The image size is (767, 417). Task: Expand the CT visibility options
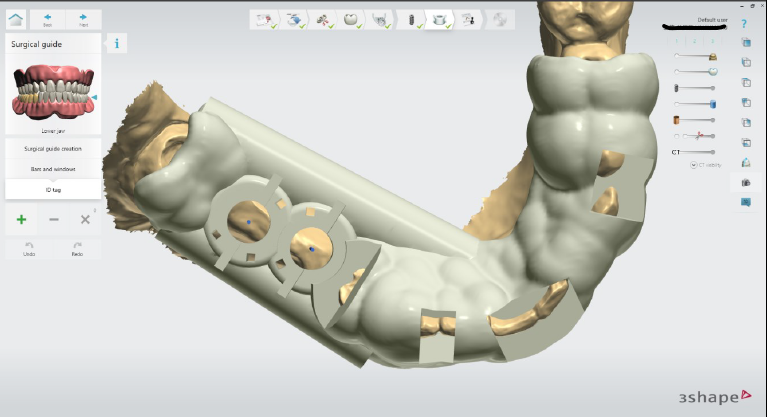[x=693, y=164]
